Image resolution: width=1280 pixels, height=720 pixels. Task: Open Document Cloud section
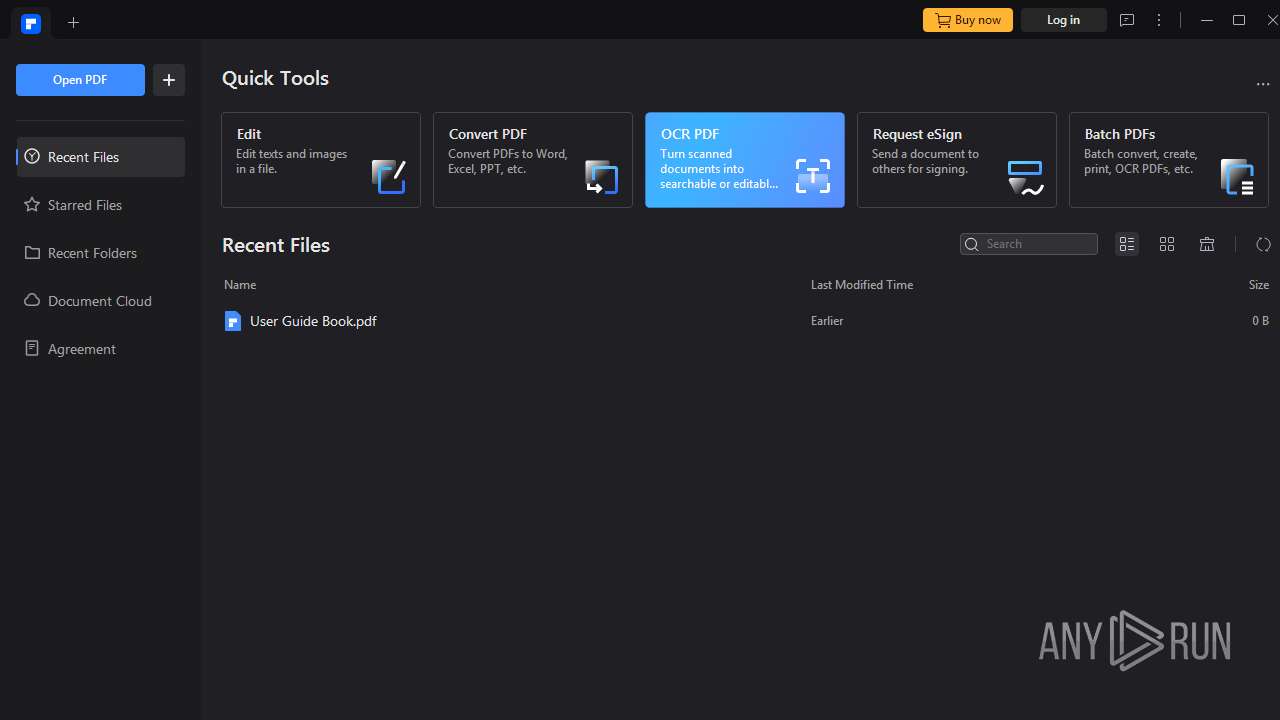pos(101,301)
